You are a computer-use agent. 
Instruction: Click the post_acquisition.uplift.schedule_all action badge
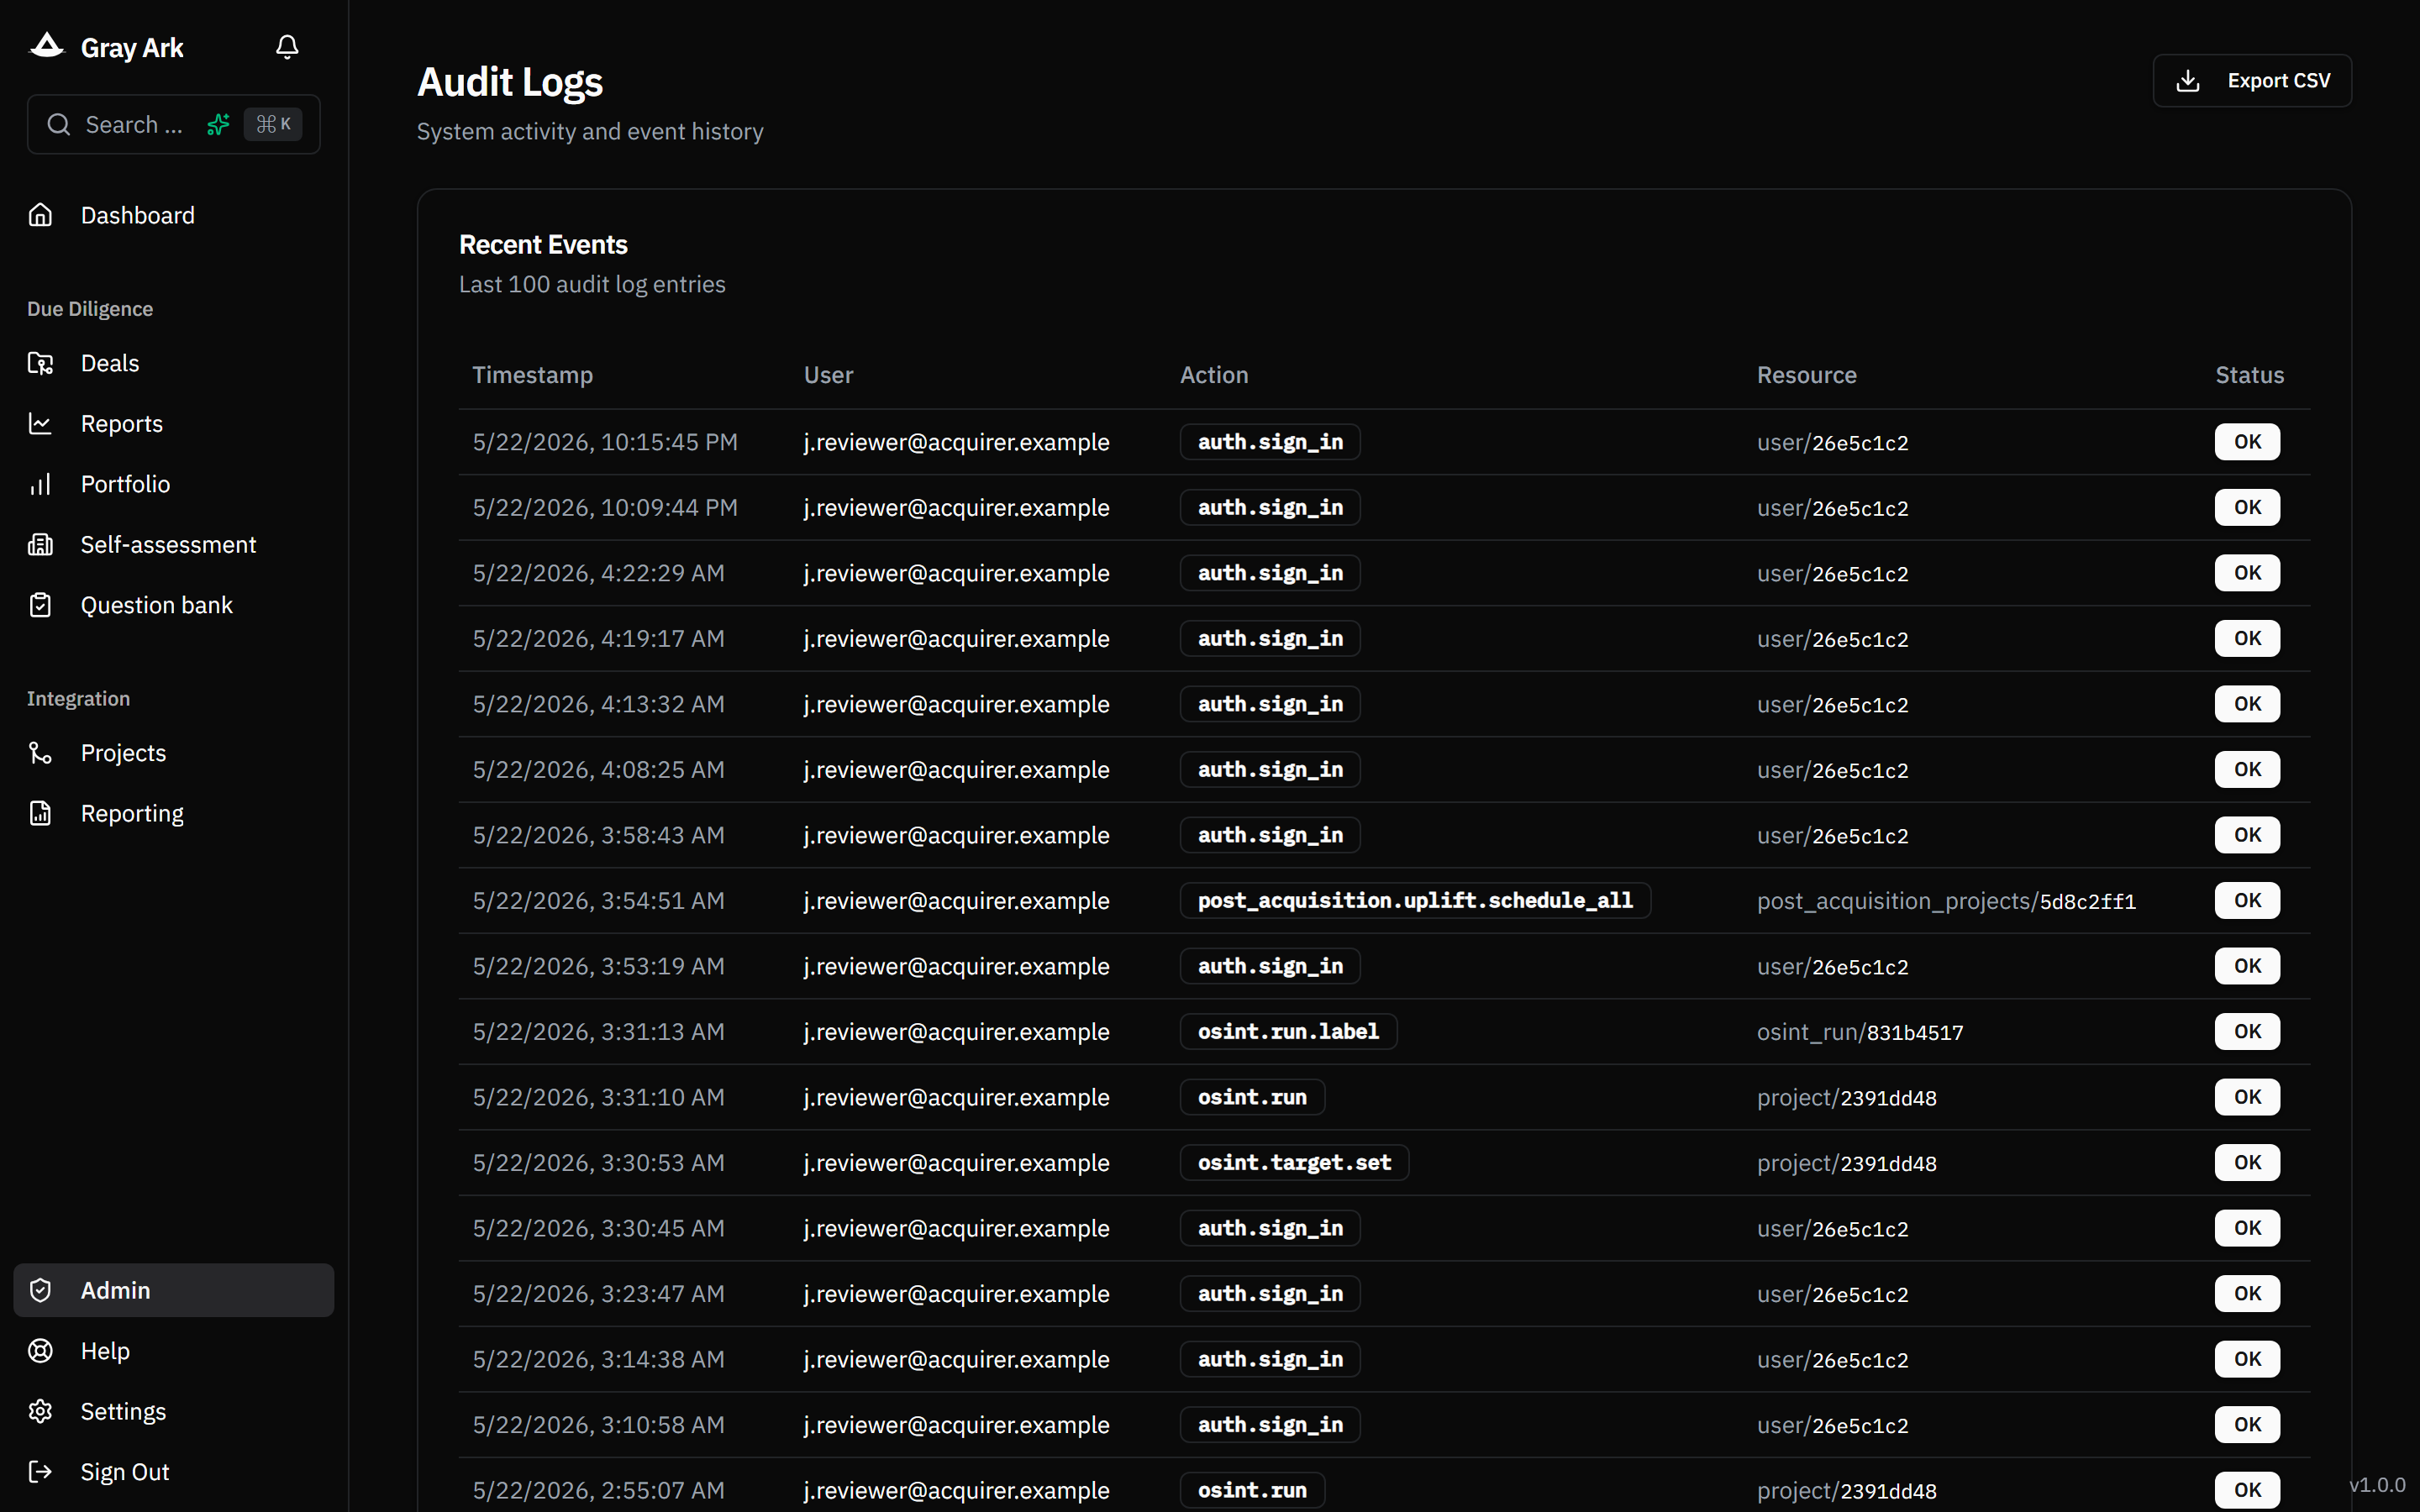pos(1415,901)
